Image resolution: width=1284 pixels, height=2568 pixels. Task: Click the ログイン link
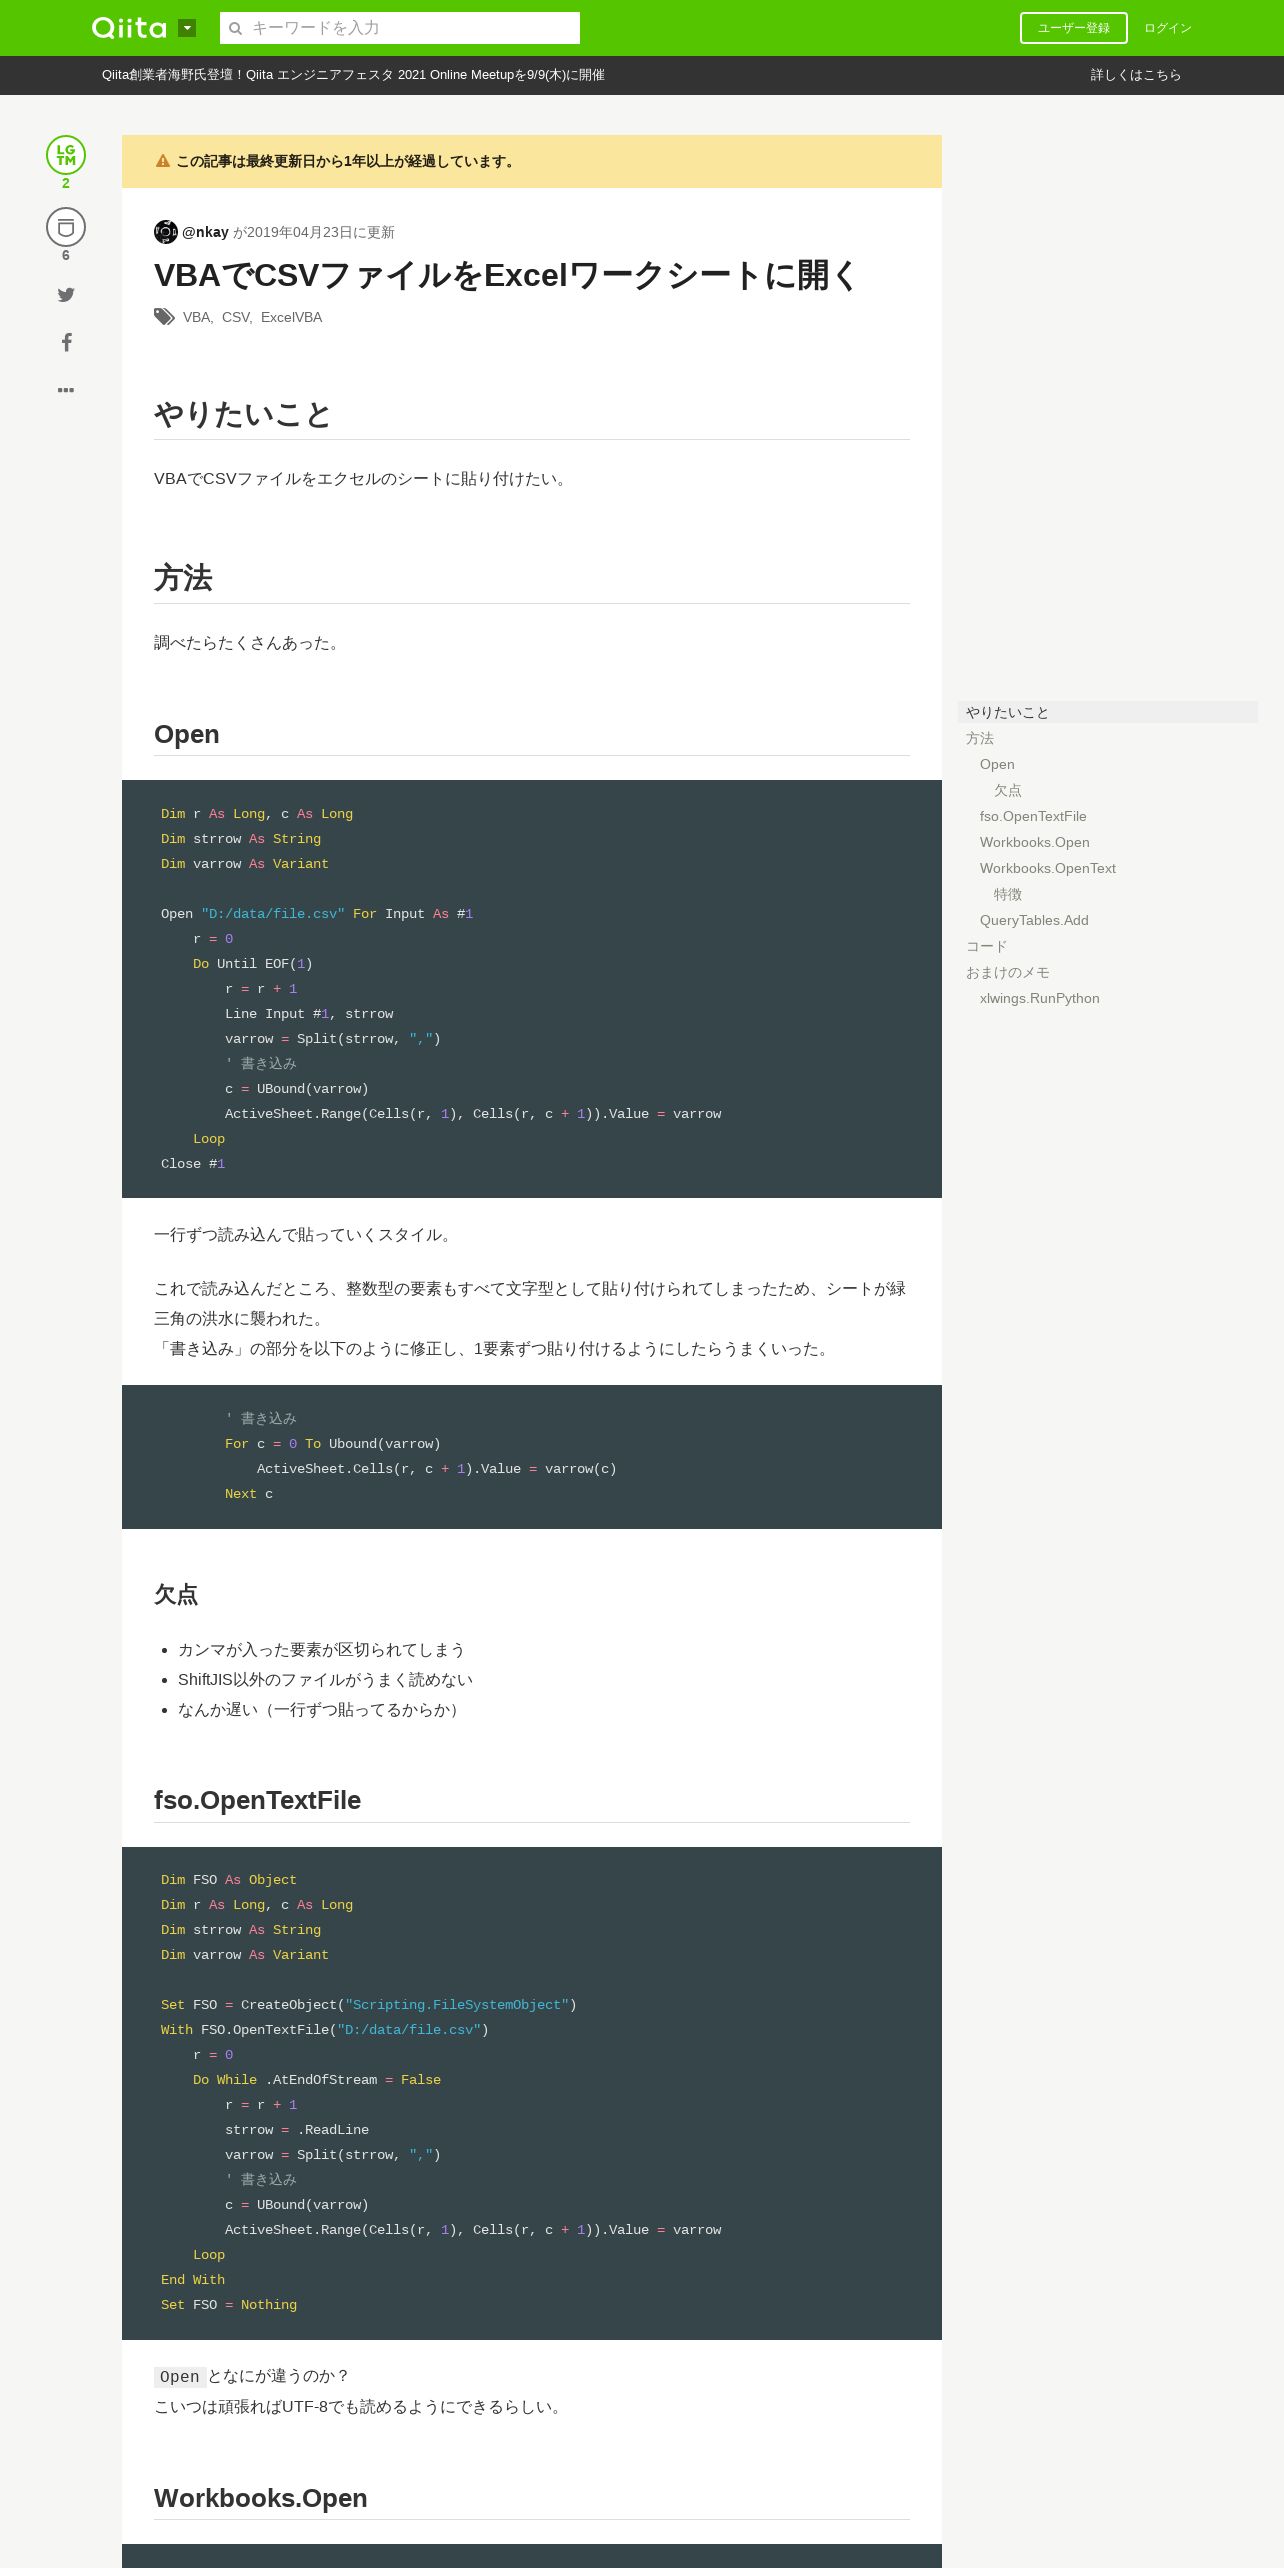coord(1168,28)
